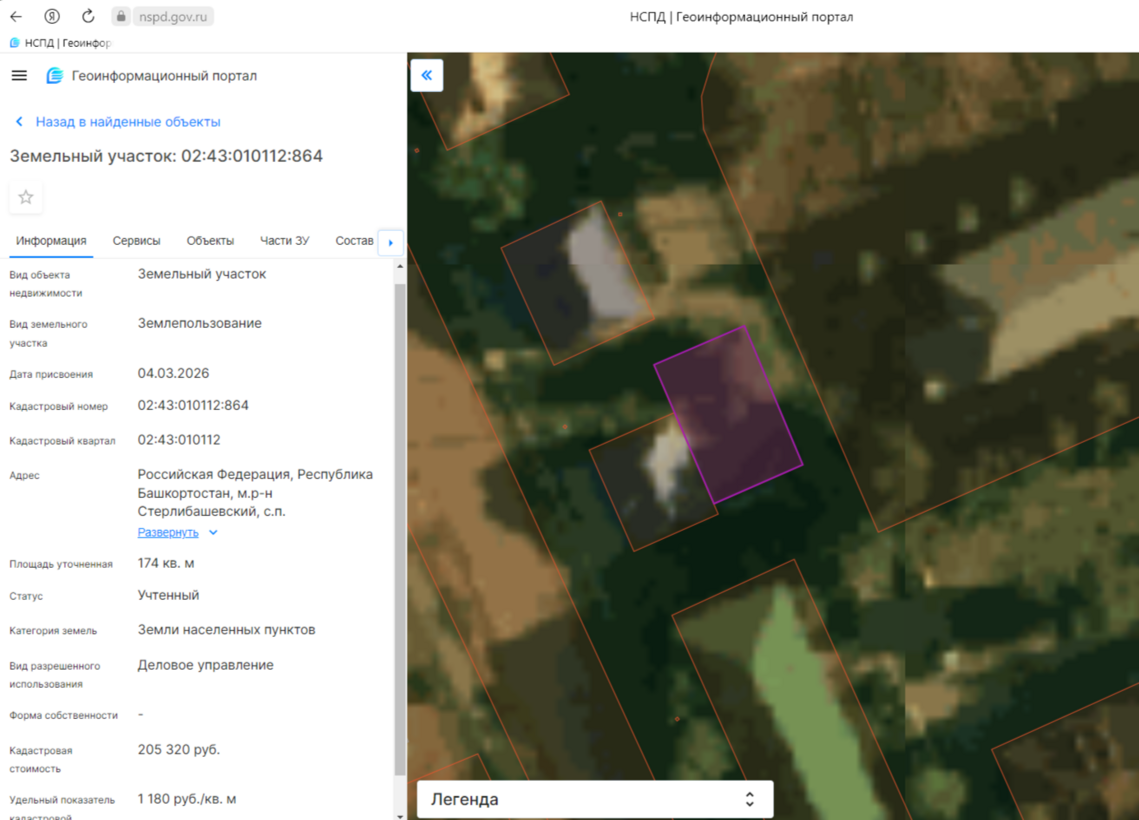Select the Информация tab
Screen dimensions: 1139x820
(51, 241)
